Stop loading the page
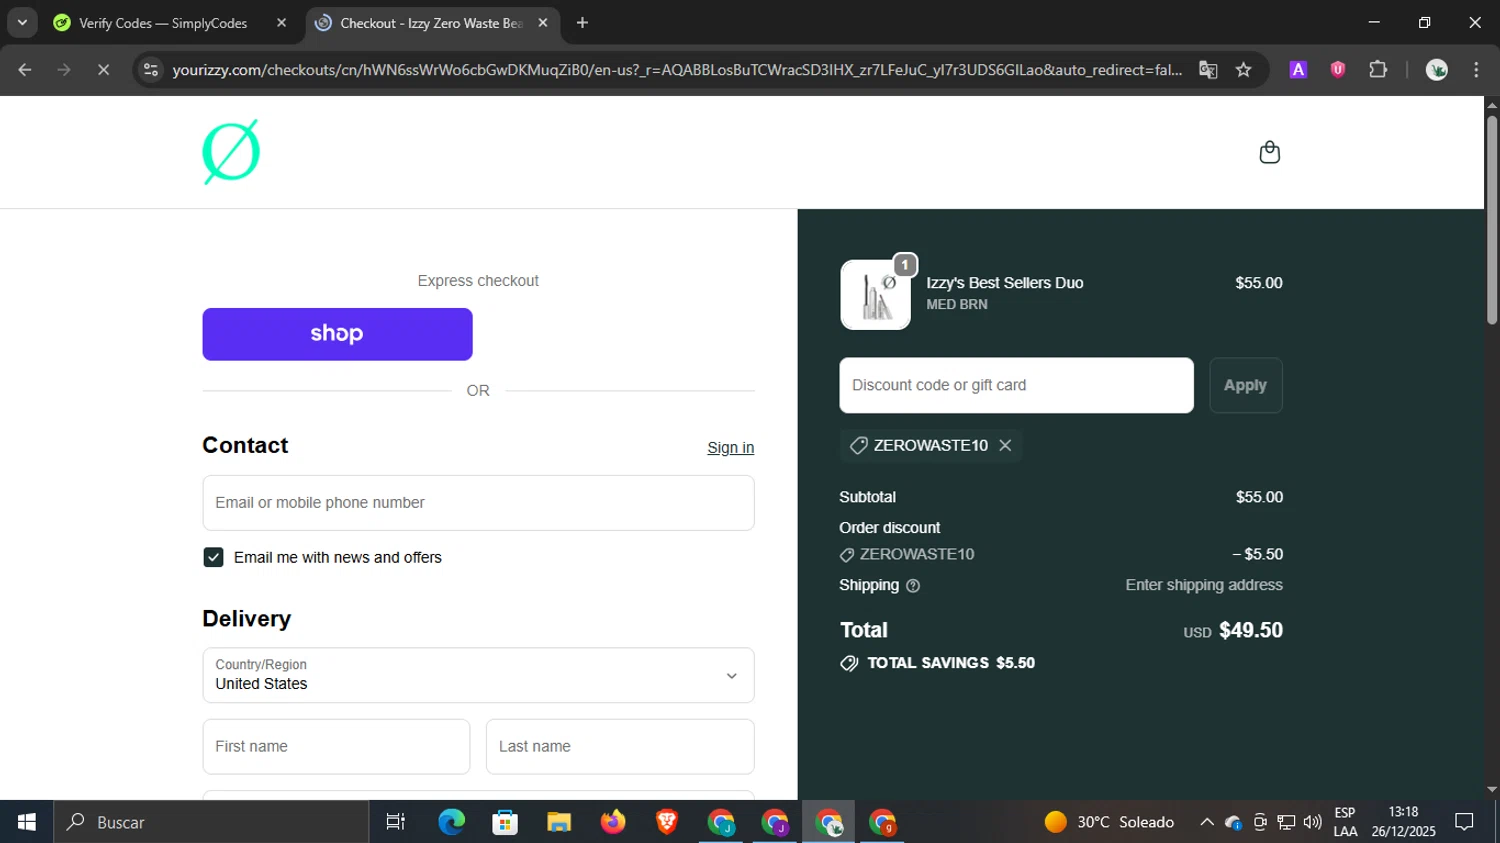Screen dimensions: 1500x843 [x=103, y=70]
